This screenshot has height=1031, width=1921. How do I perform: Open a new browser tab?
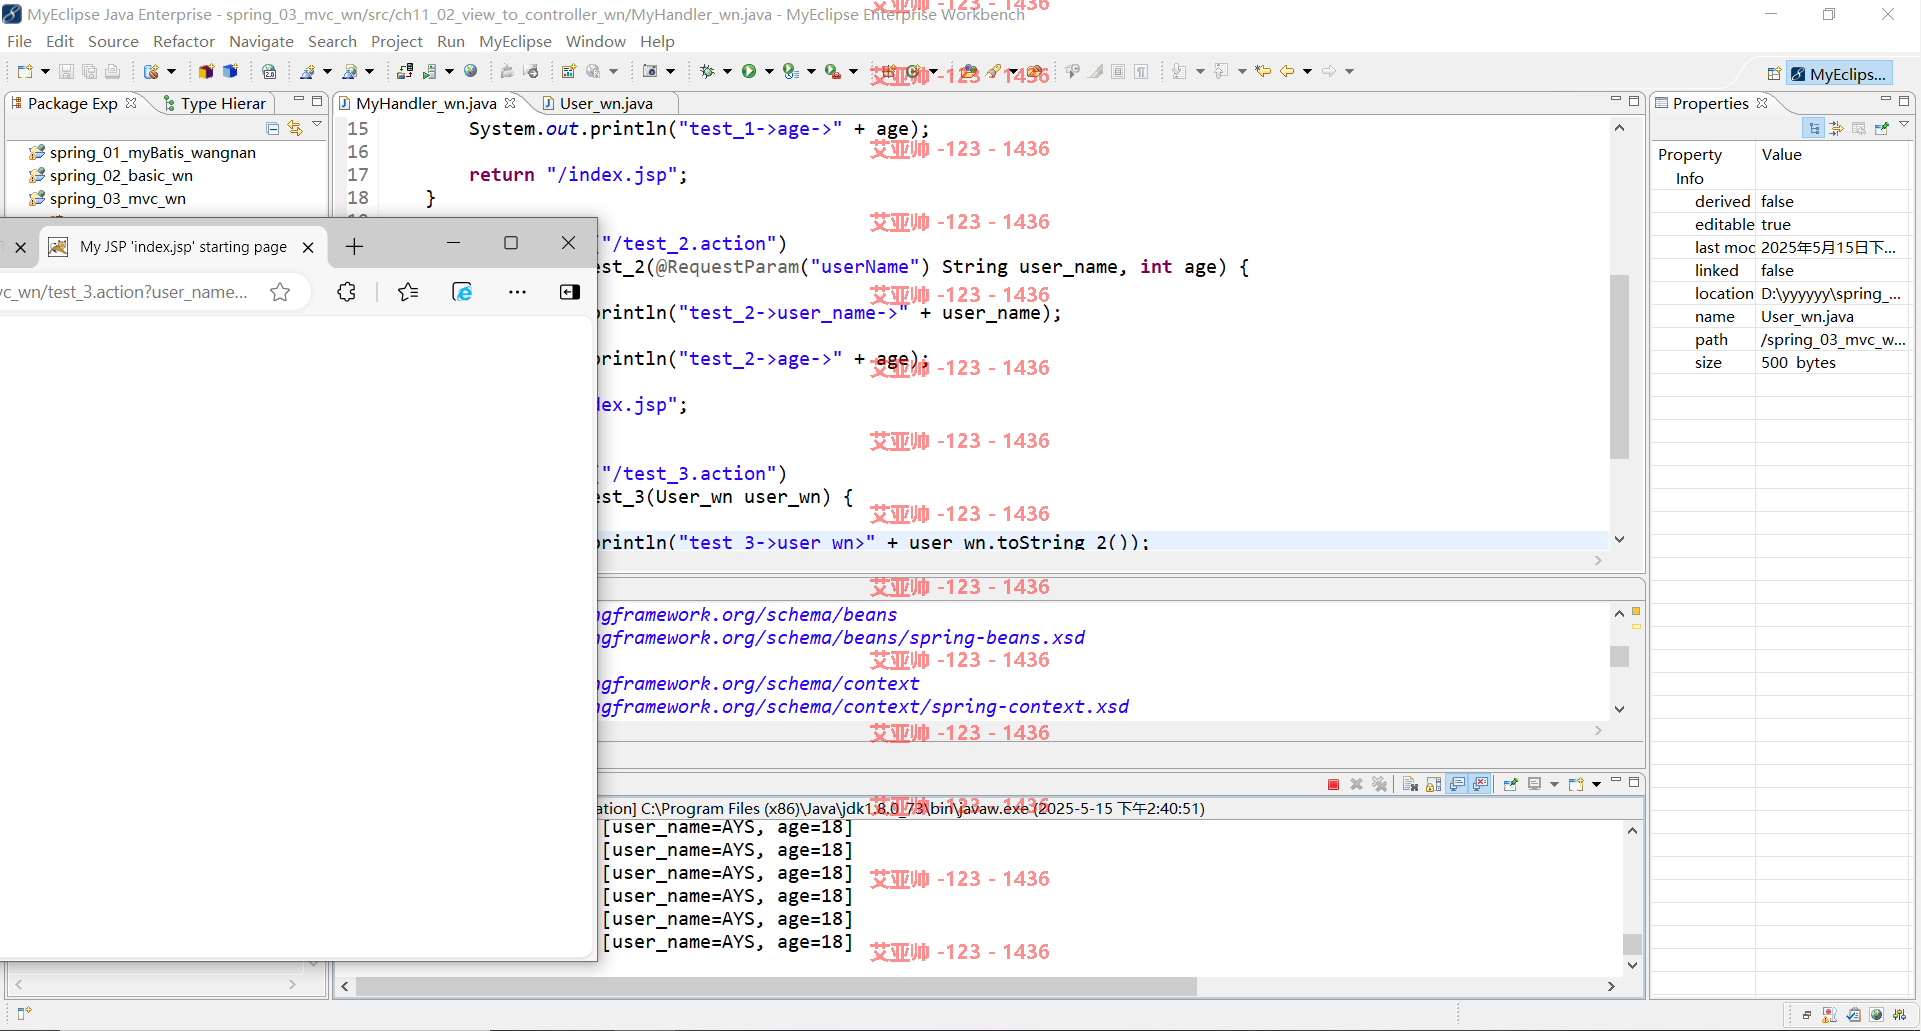(354, 247)
